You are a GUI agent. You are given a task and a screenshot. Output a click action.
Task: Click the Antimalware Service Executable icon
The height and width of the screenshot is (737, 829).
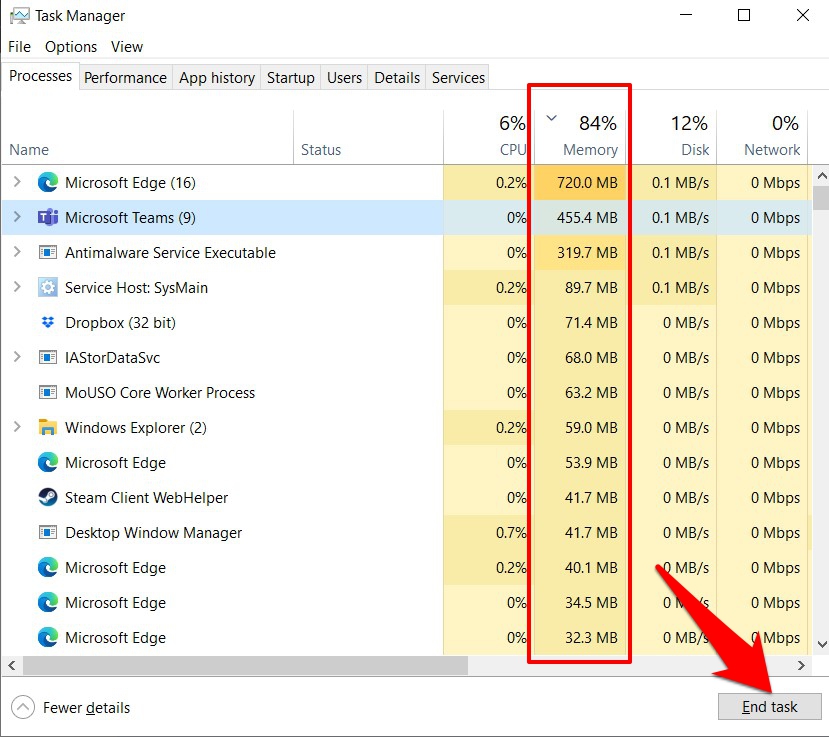47,252
